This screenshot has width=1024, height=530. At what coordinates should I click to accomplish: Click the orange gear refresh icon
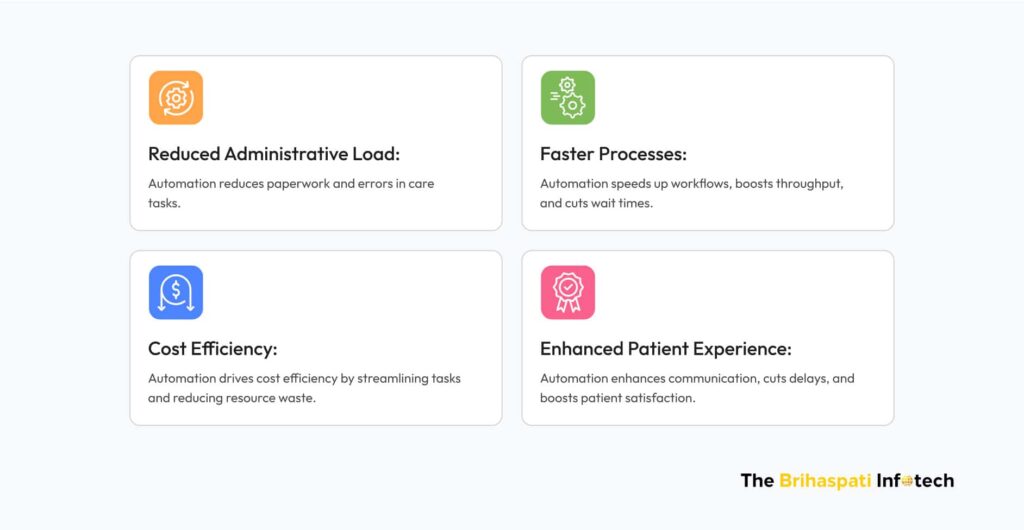[x=176, y=98]
